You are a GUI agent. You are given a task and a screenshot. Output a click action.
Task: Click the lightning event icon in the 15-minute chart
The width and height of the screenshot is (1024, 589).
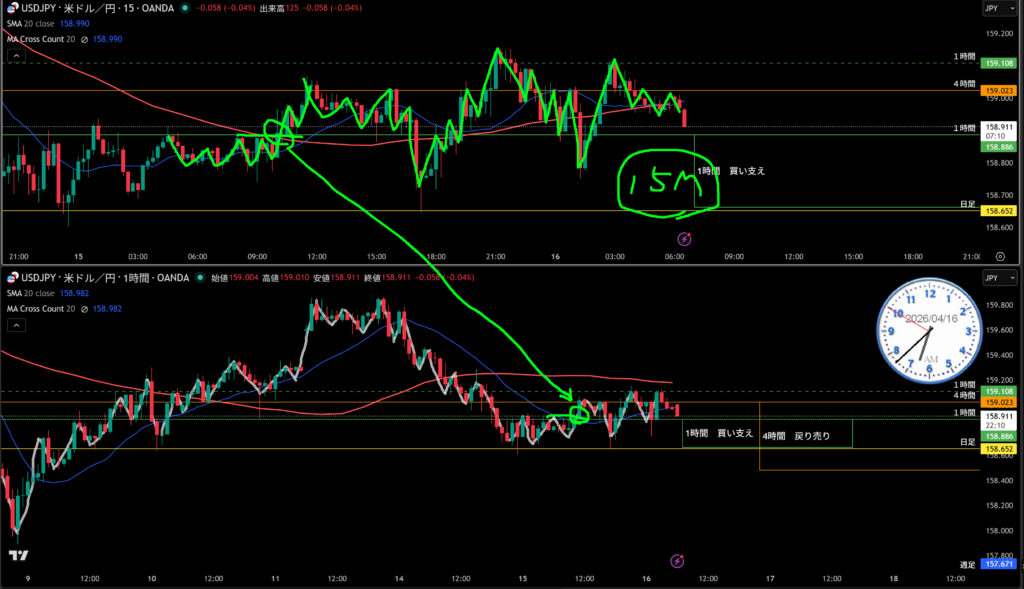tap(684, 239)
